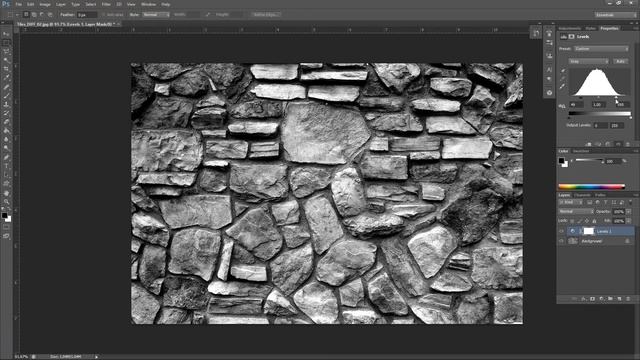
Task: Select the Brush tool
Action: coord(6,95)
